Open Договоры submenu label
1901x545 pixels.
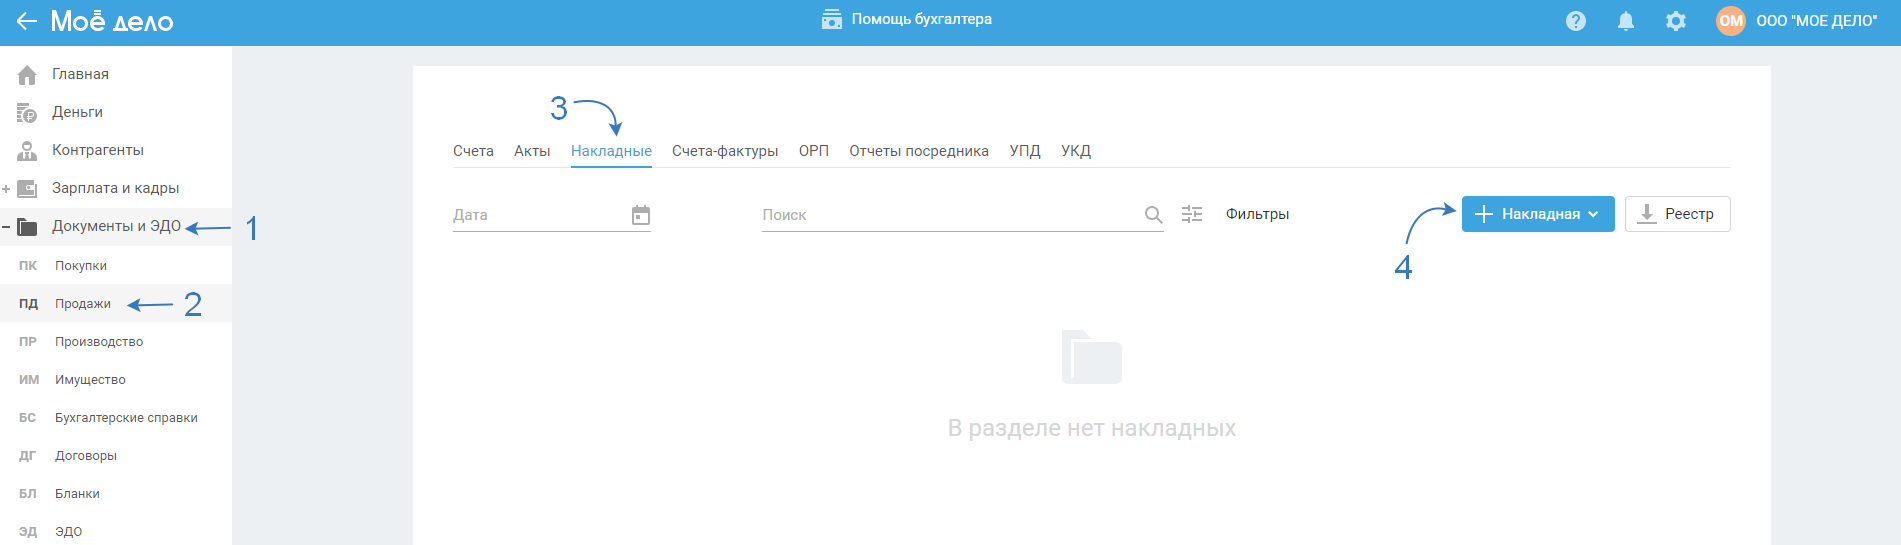point(86,456)
